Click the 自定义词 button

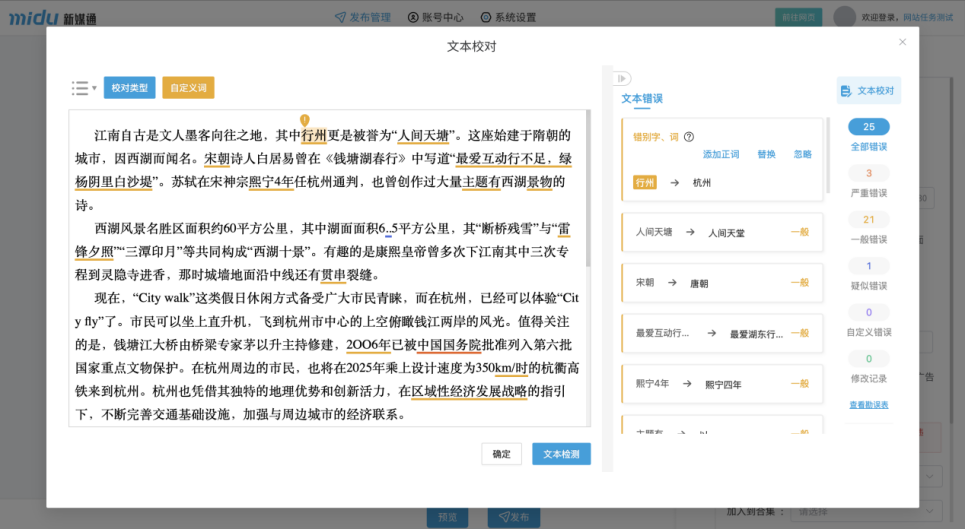coord(188,88)
